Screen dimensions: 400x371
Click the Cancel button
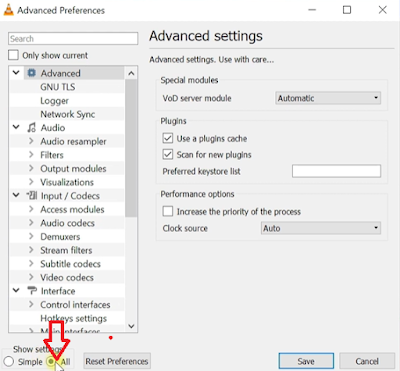click(367, 361)
